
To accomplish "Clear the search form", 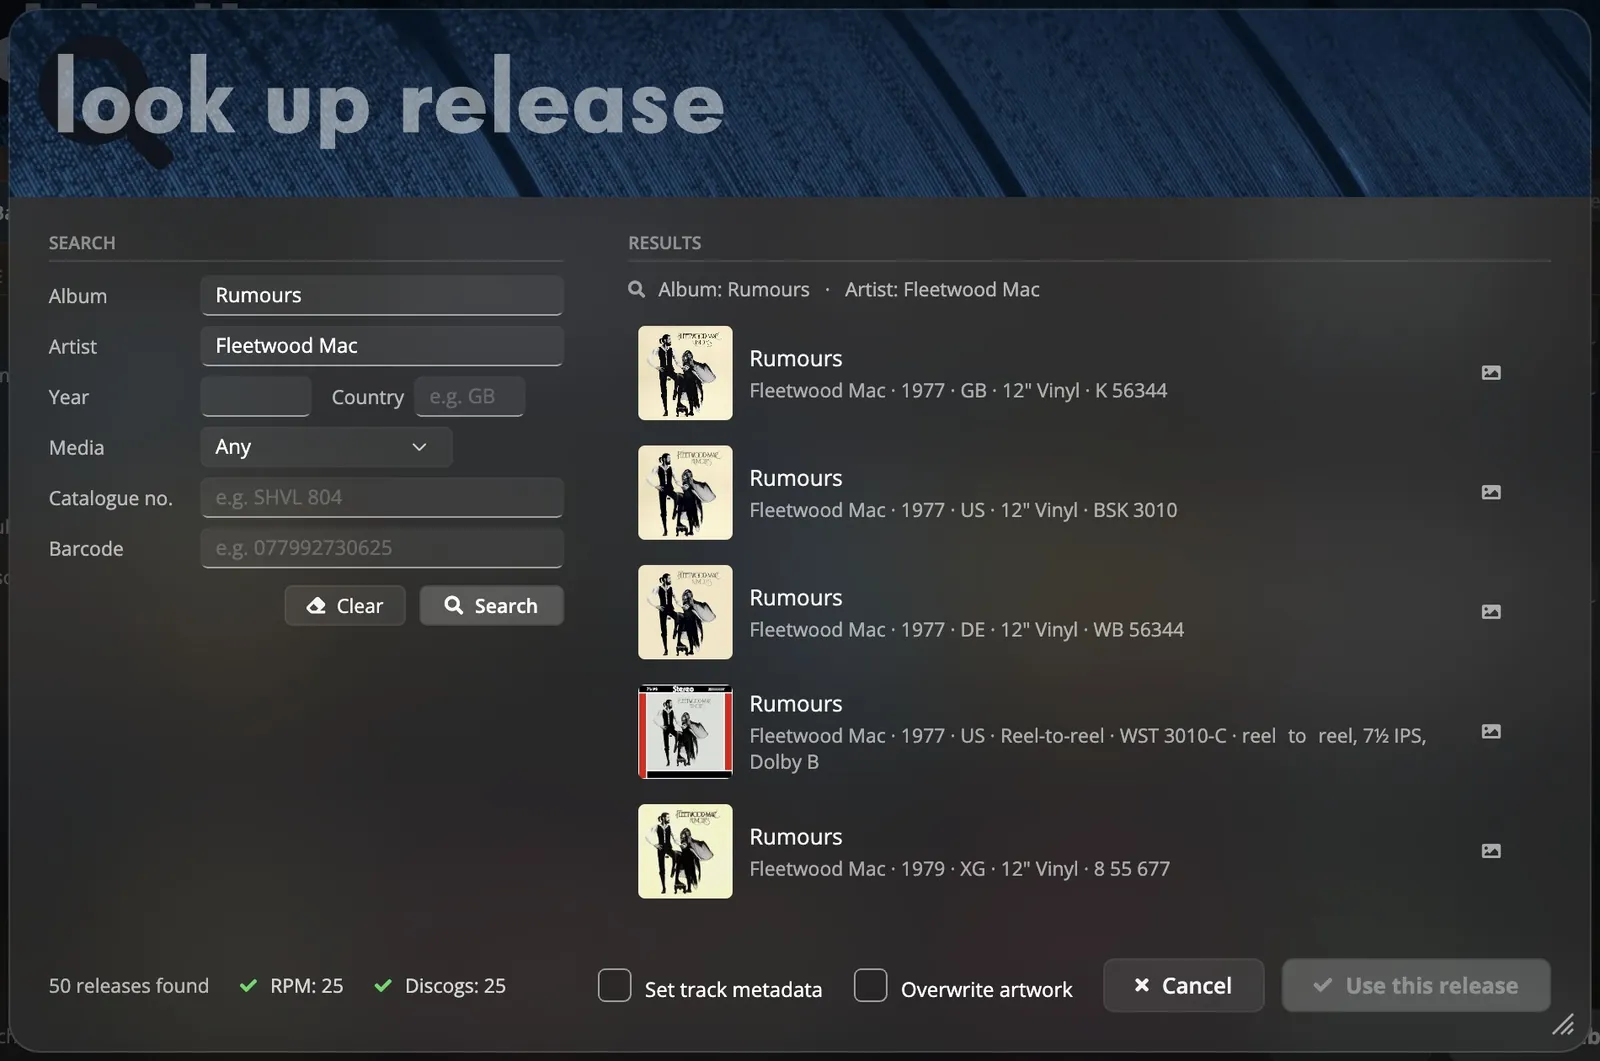I will click(345, 605).
